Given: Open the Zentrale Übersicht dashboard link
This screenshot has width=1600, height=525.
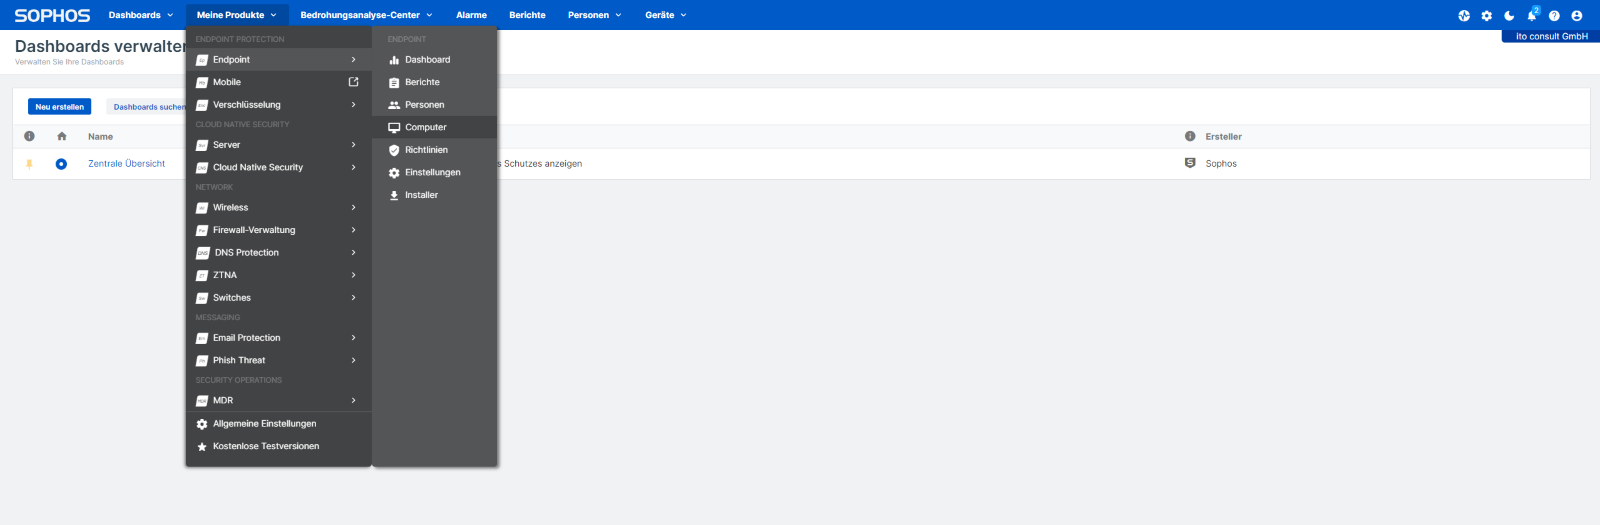Looking at the screenshot, I should pyautogui.click(x=126, y=164).
